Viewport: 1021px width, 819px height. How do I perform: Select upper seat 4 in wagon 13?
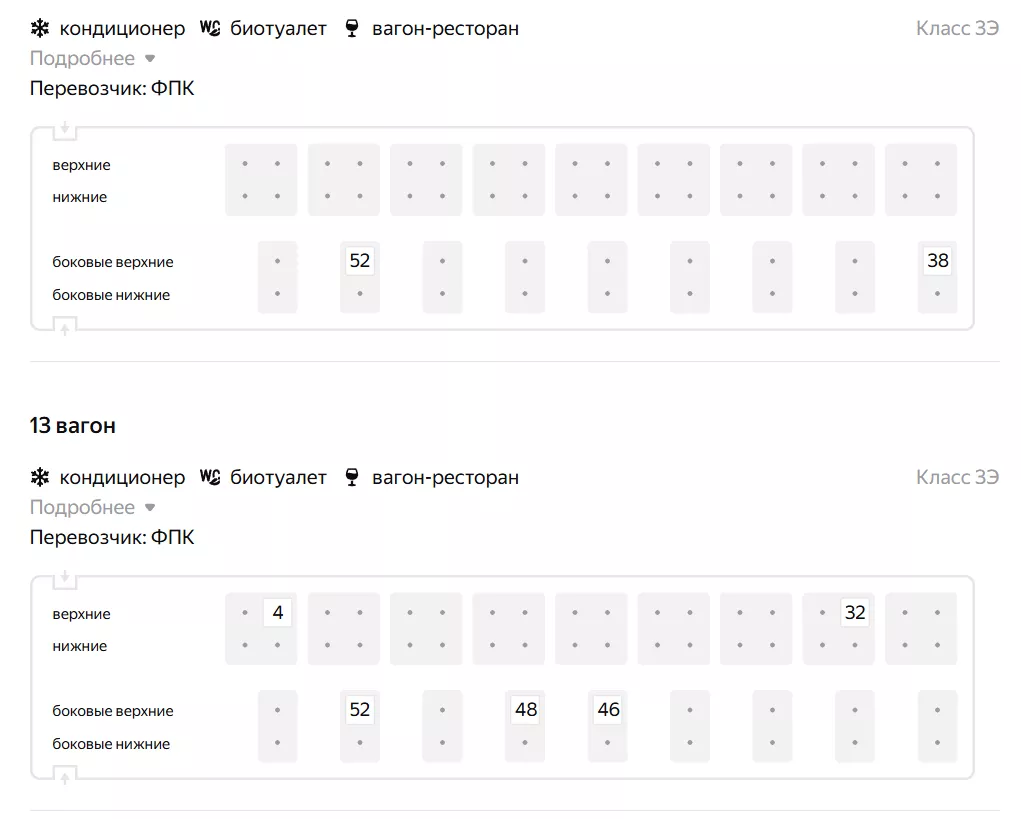(277, 612)
